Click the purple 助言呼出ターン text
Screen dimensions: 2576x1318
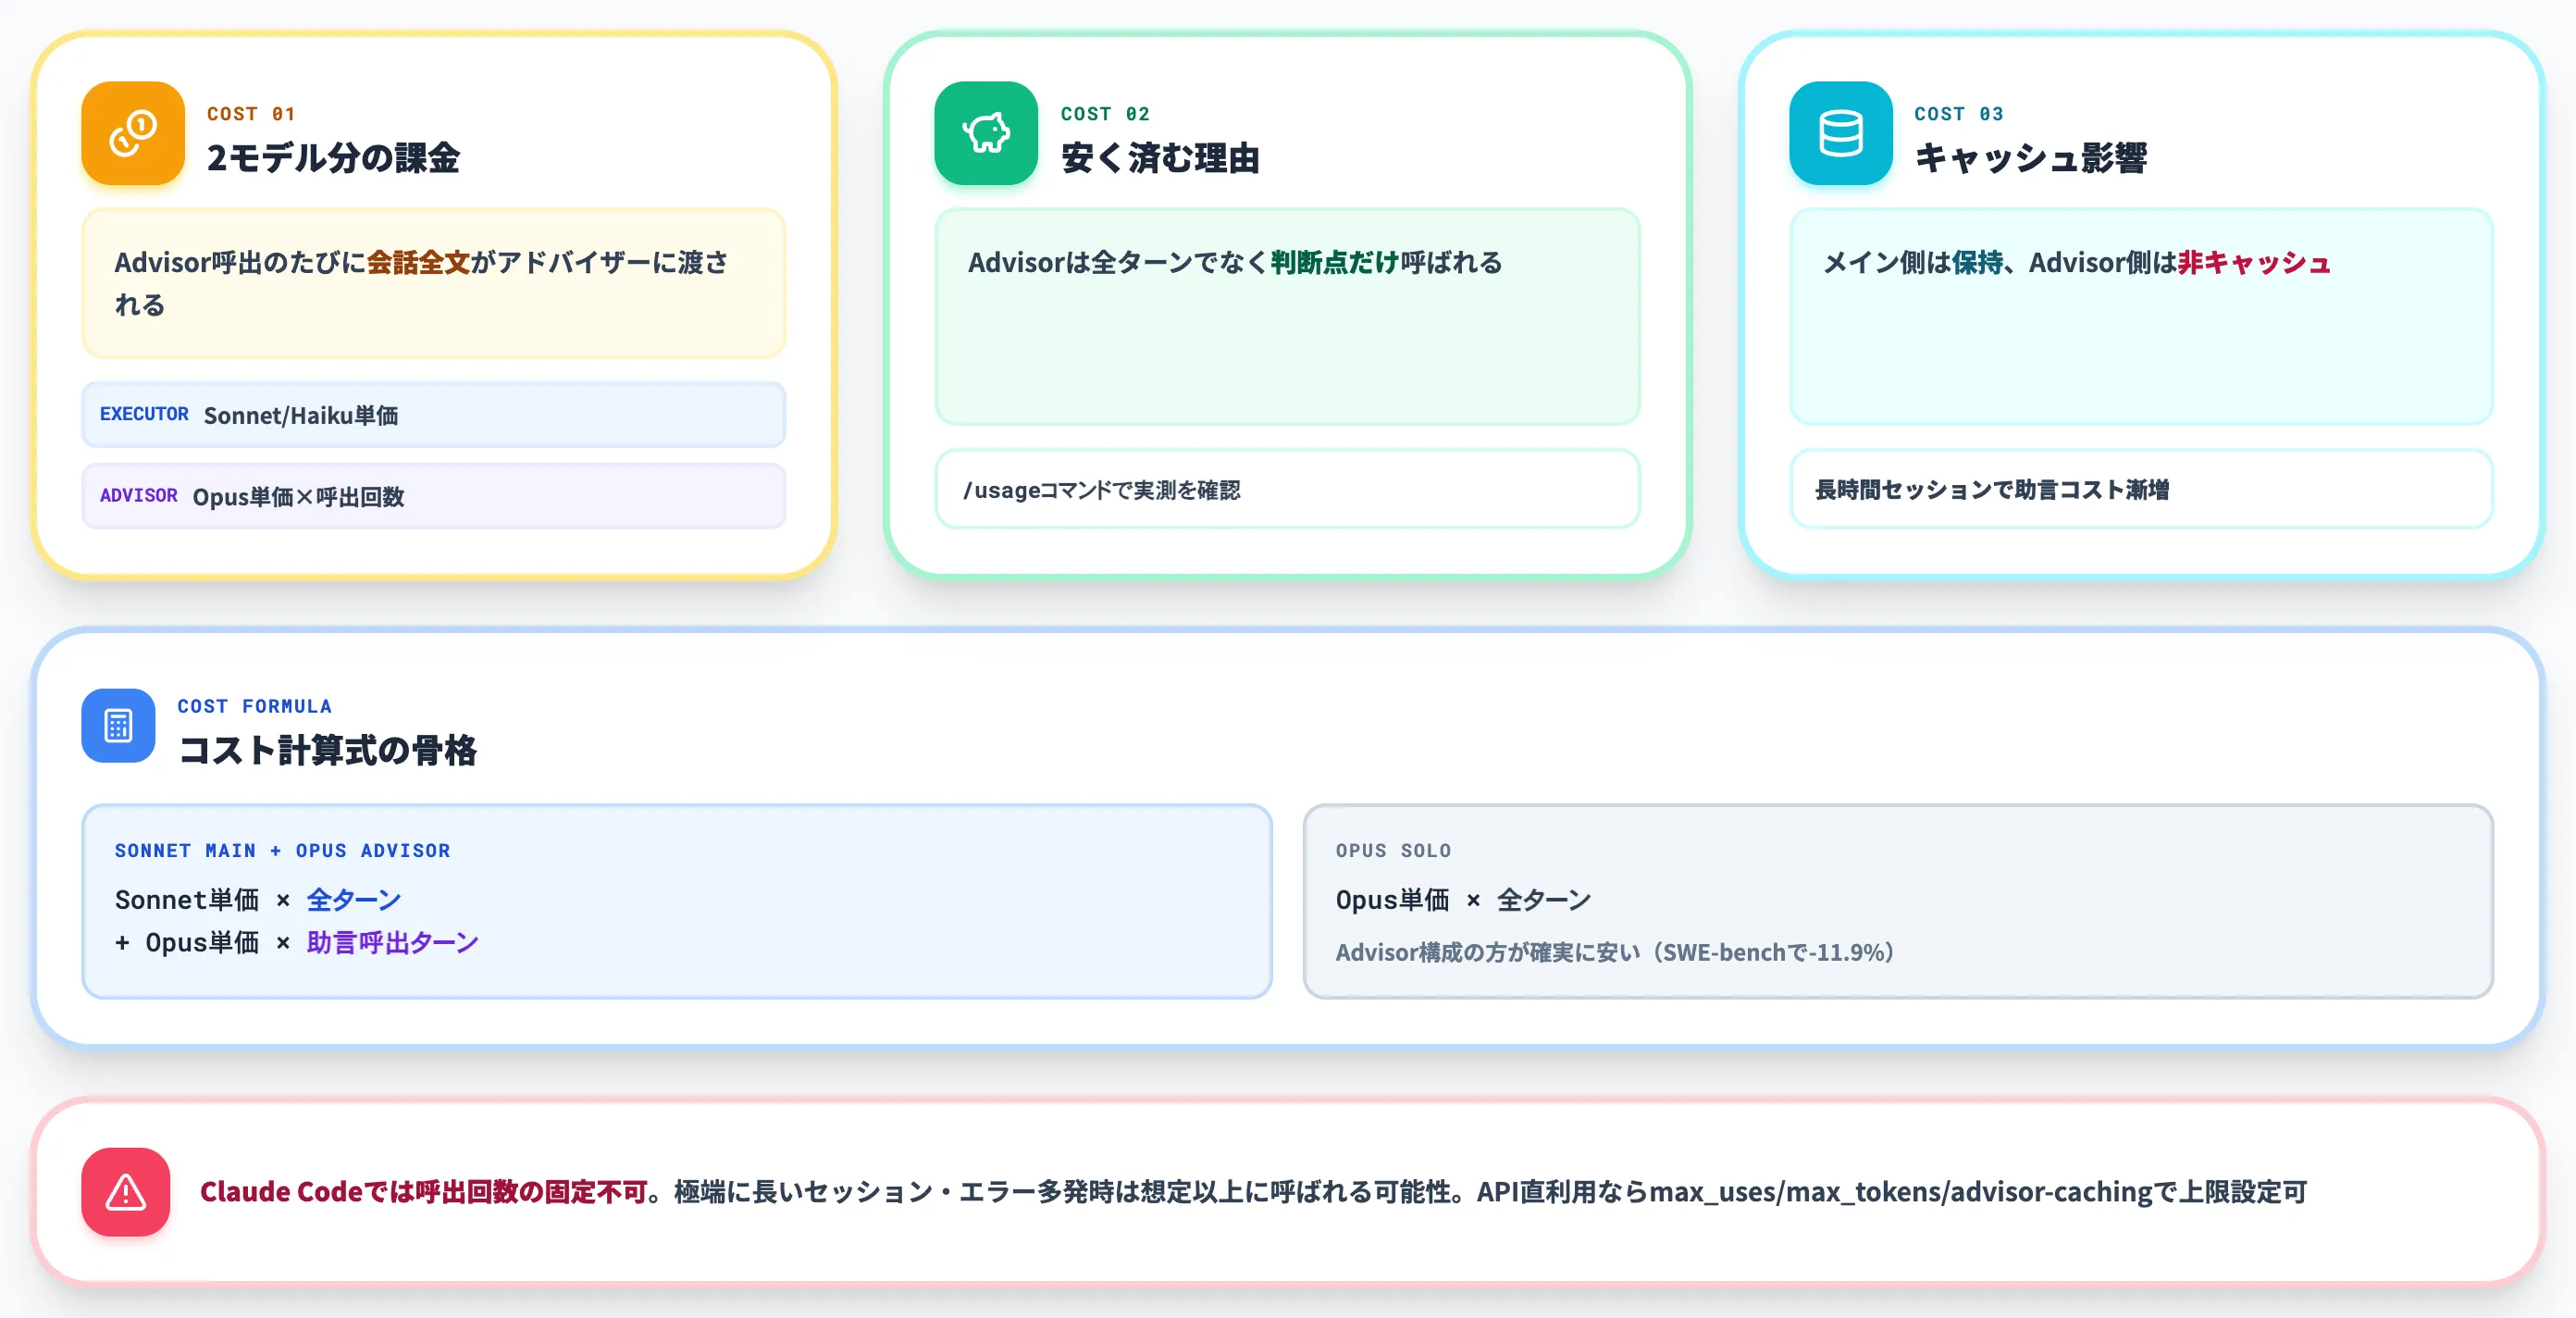392,942
